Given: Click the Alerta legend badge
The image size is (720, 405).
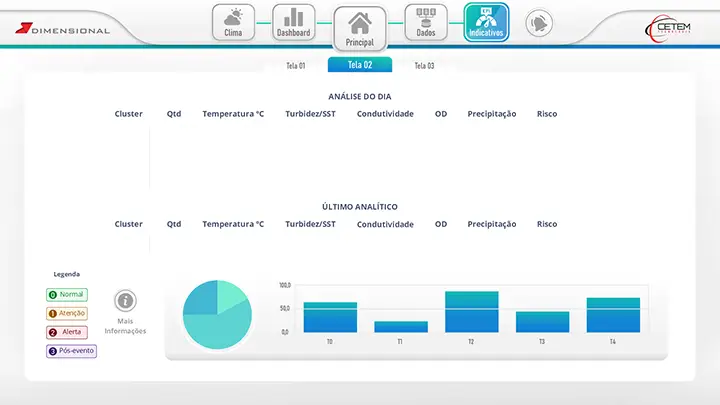Looking at the screenshot, I should [67, 332].
